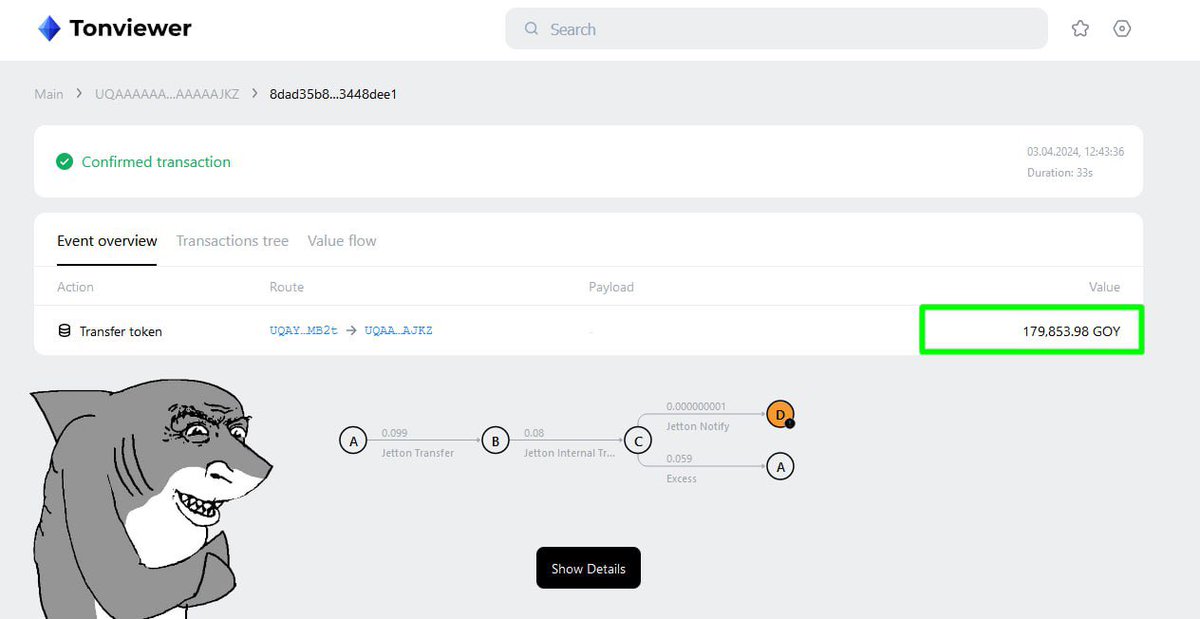Click the Duration: 33s text

coord(1060,173)
